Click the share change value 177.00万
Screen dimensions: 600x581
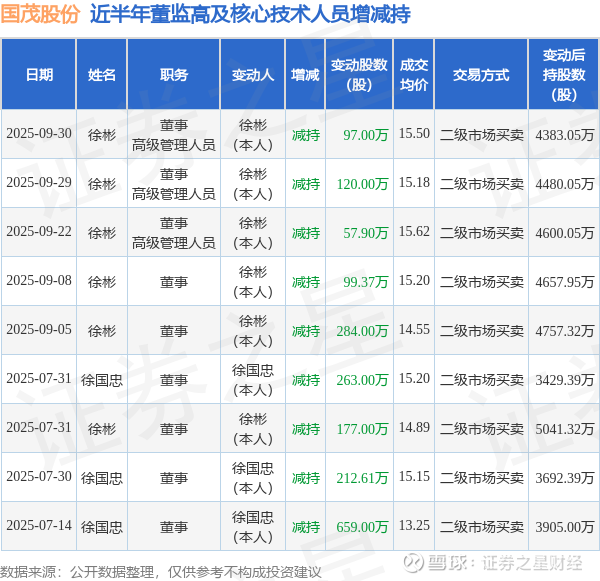tap(362, 429)
